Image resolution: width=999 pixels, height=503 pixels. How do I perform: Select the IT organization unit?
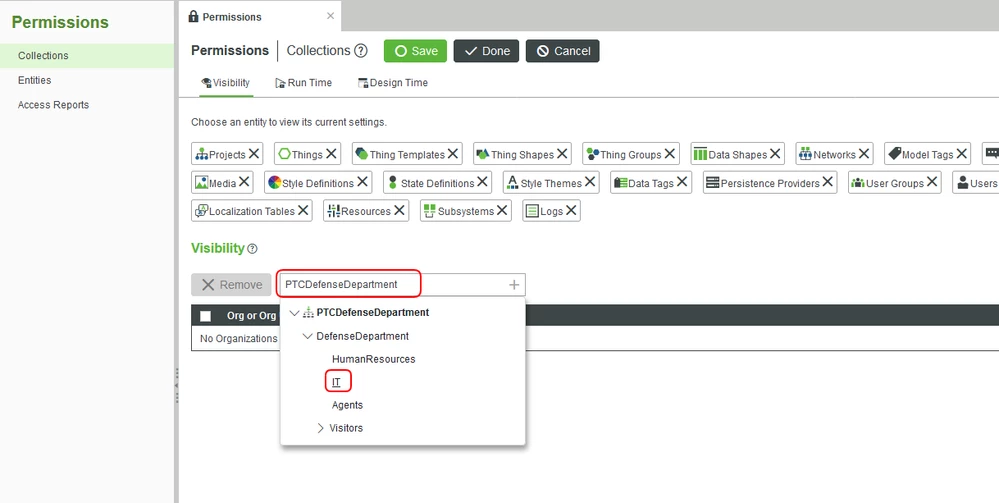pos(336,383)
